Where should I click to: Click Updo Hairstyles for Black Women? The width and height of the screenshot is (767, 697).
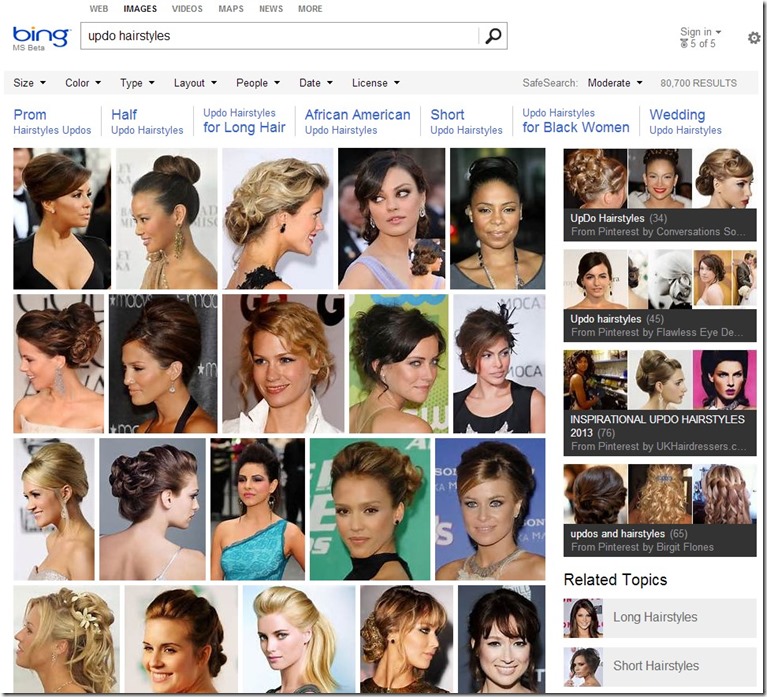click(x=576, y=121)
